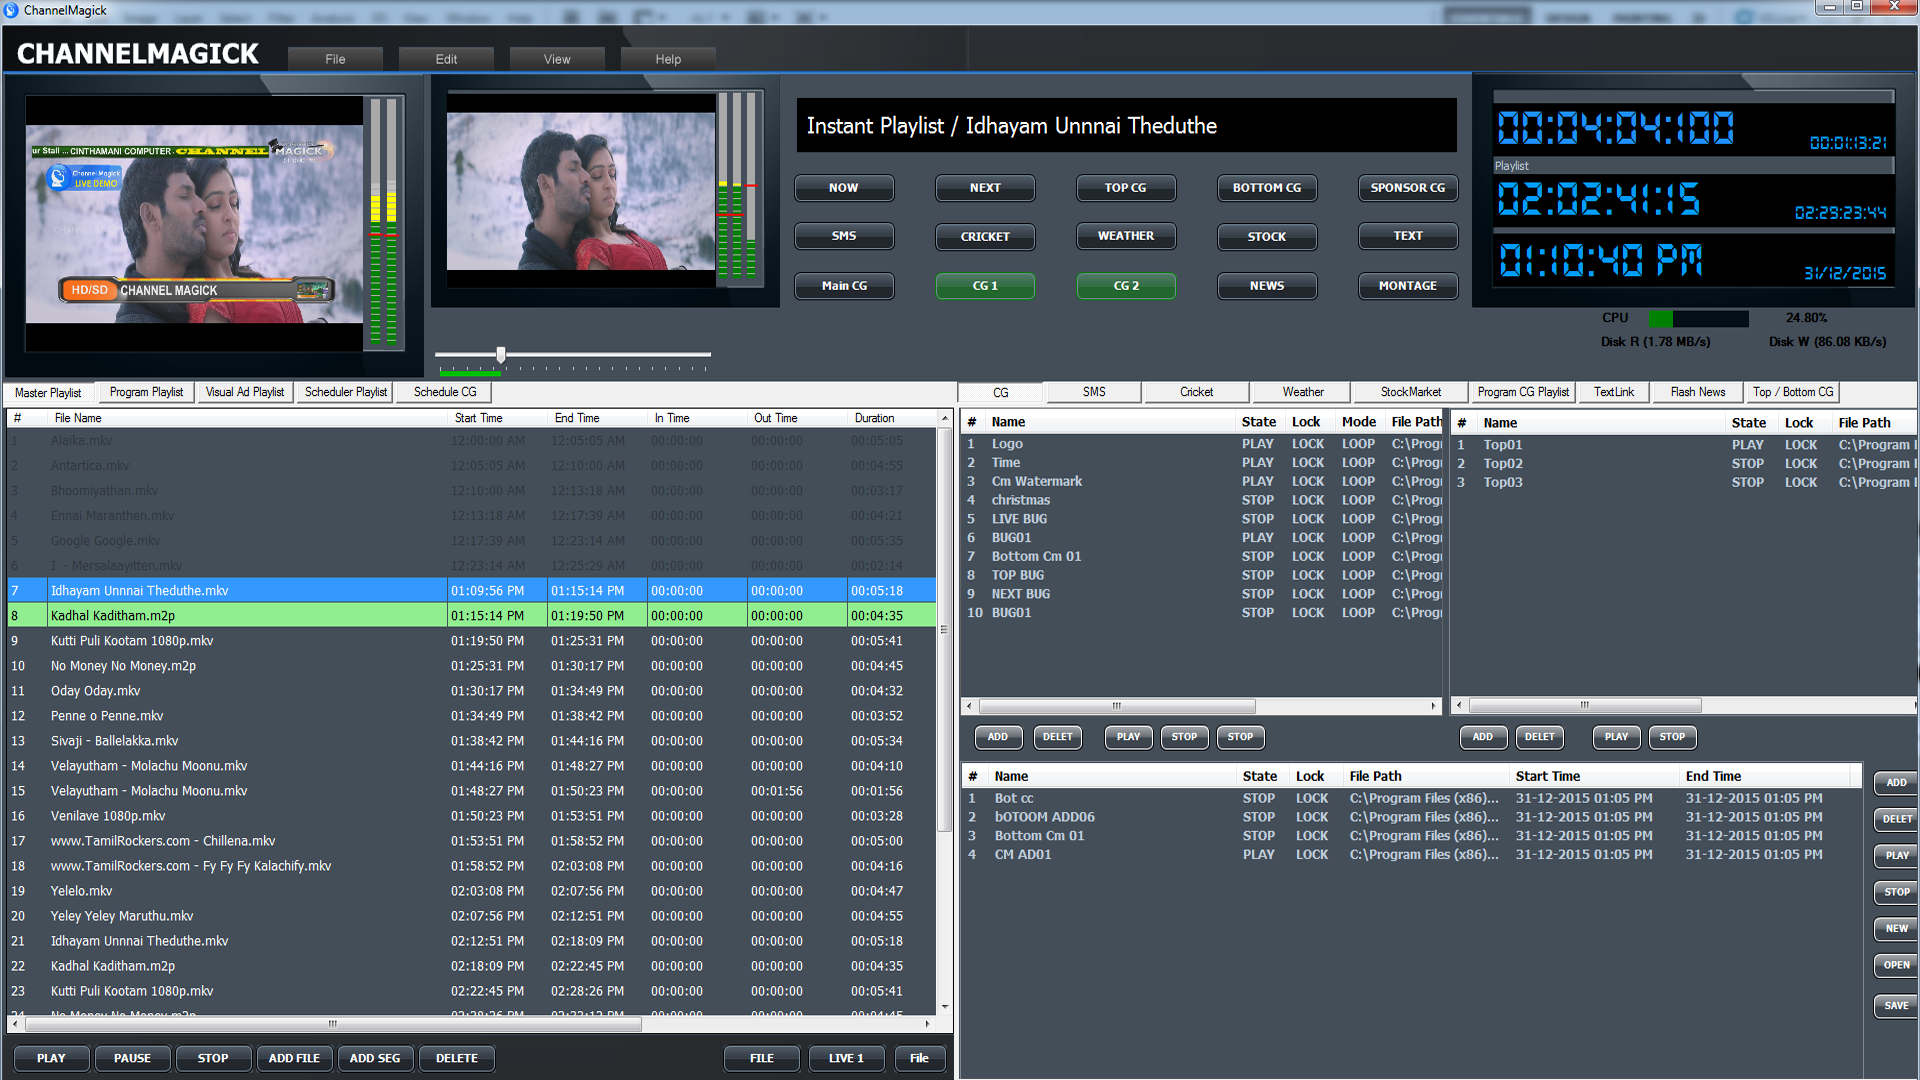Select playlist row Oday Oday.mkv
This screenshot has height=1080, width=1920.
tap(472, 691)
